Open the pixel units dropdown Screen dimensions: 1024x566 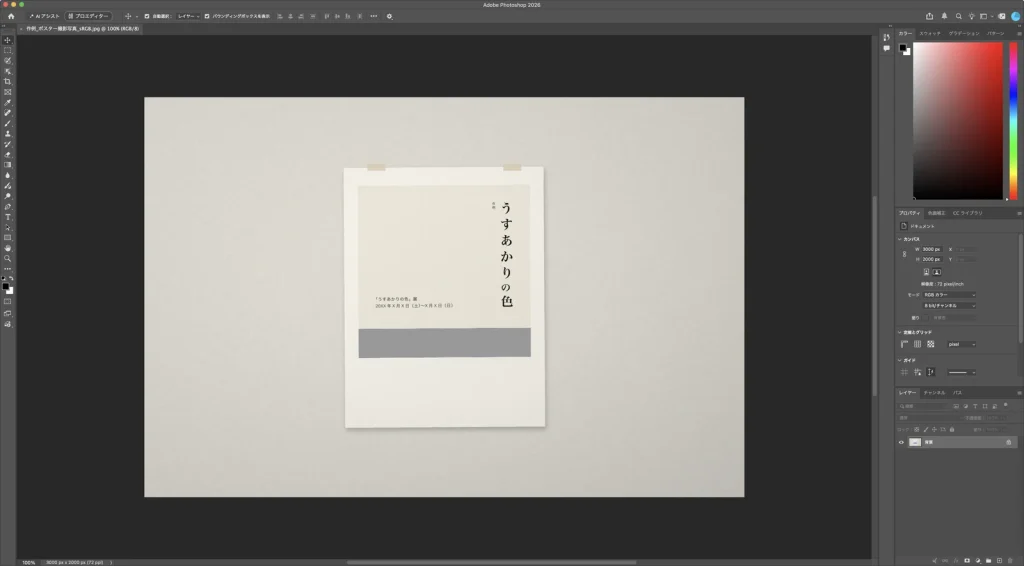961,344
